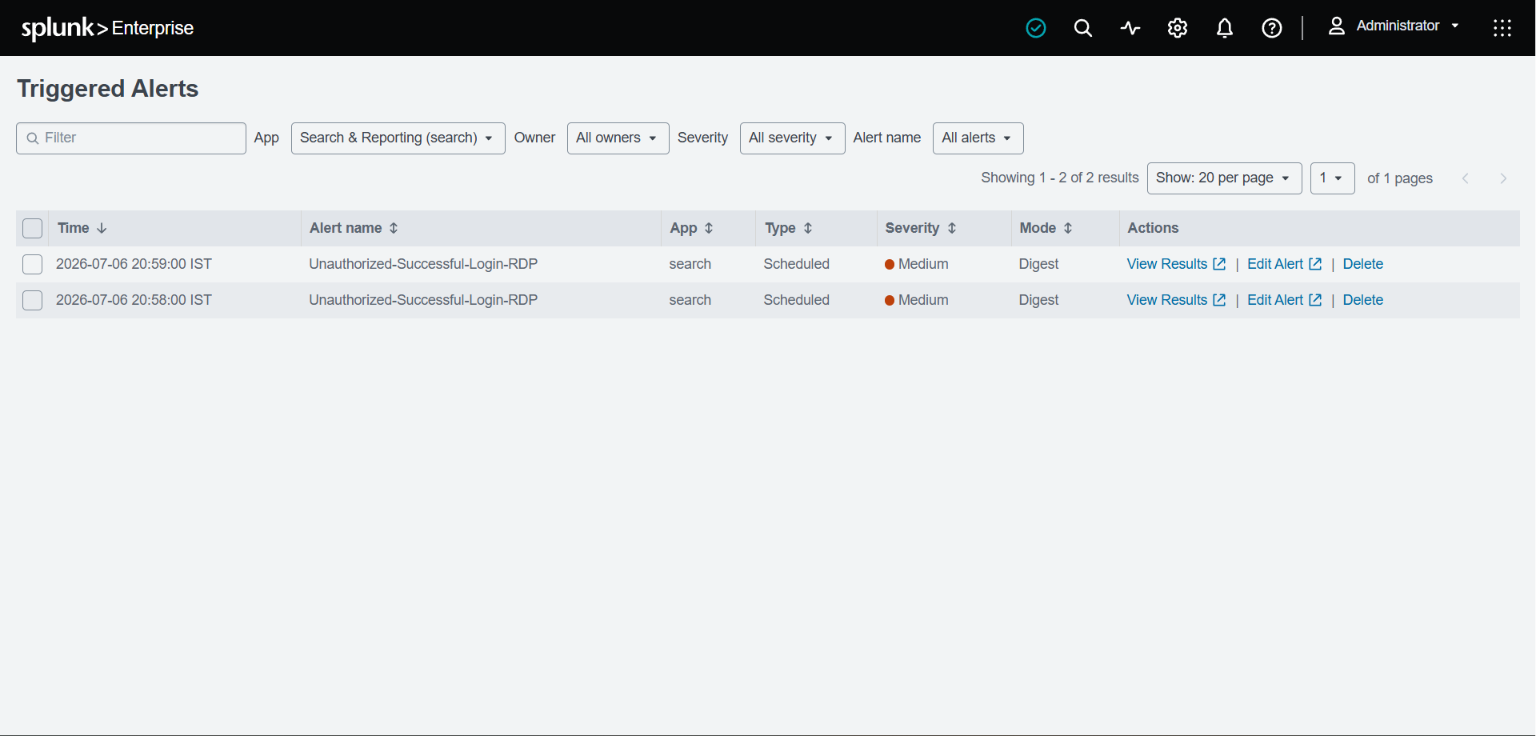The image size is (1536, 736).
Task: Click the alert name in 20:59:00 row
Action: (423, 264)
